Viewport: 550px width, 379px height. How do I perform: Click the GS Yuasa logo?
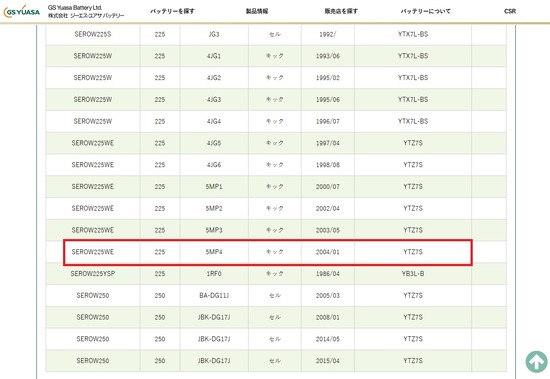pos(21,12)
